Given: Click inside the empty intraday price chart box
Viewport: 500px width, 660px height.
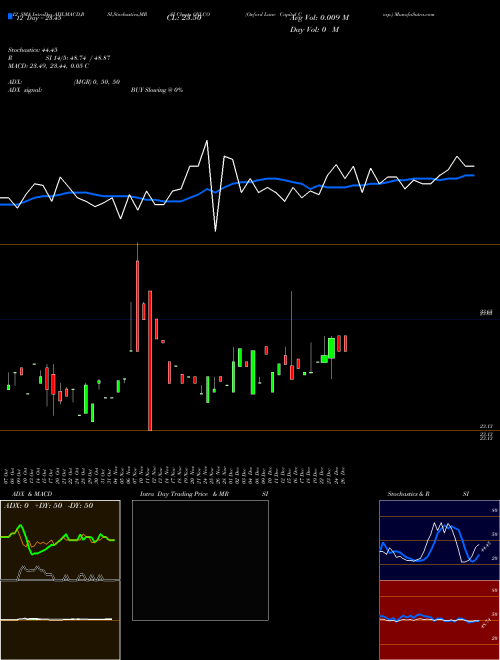Looking at the screenshot, I should click(200, 560).
